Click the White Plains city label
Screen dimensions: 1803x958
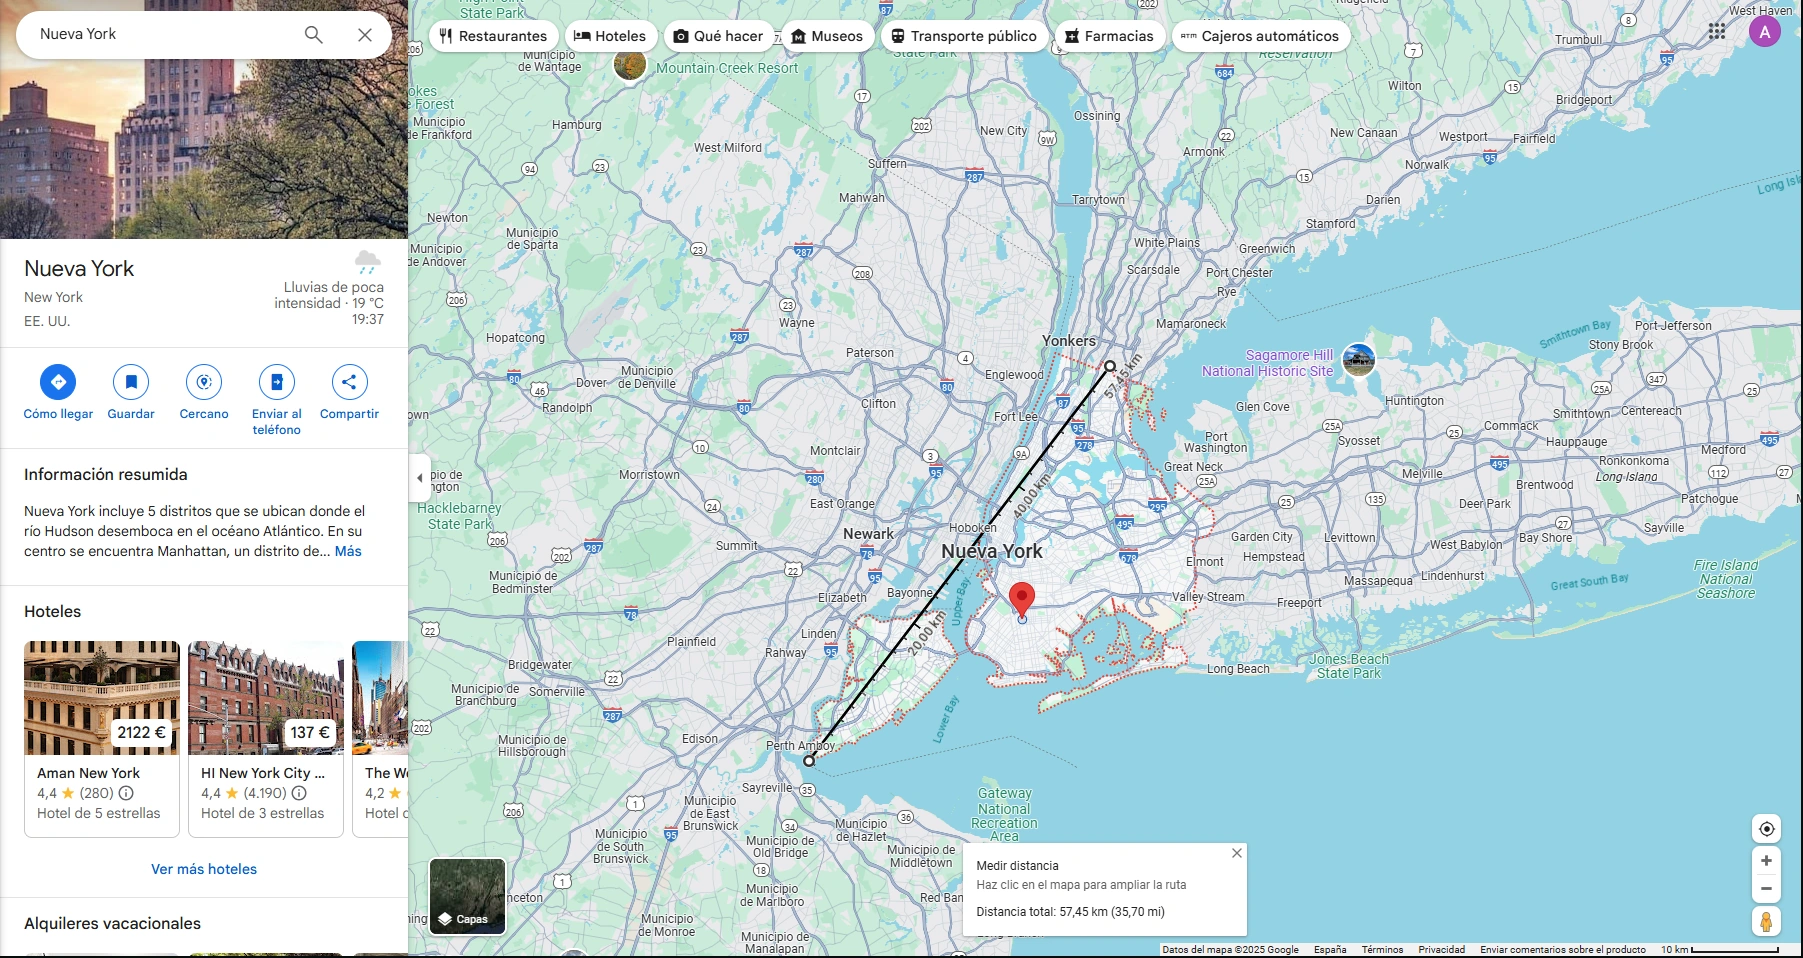(1167, 243)
